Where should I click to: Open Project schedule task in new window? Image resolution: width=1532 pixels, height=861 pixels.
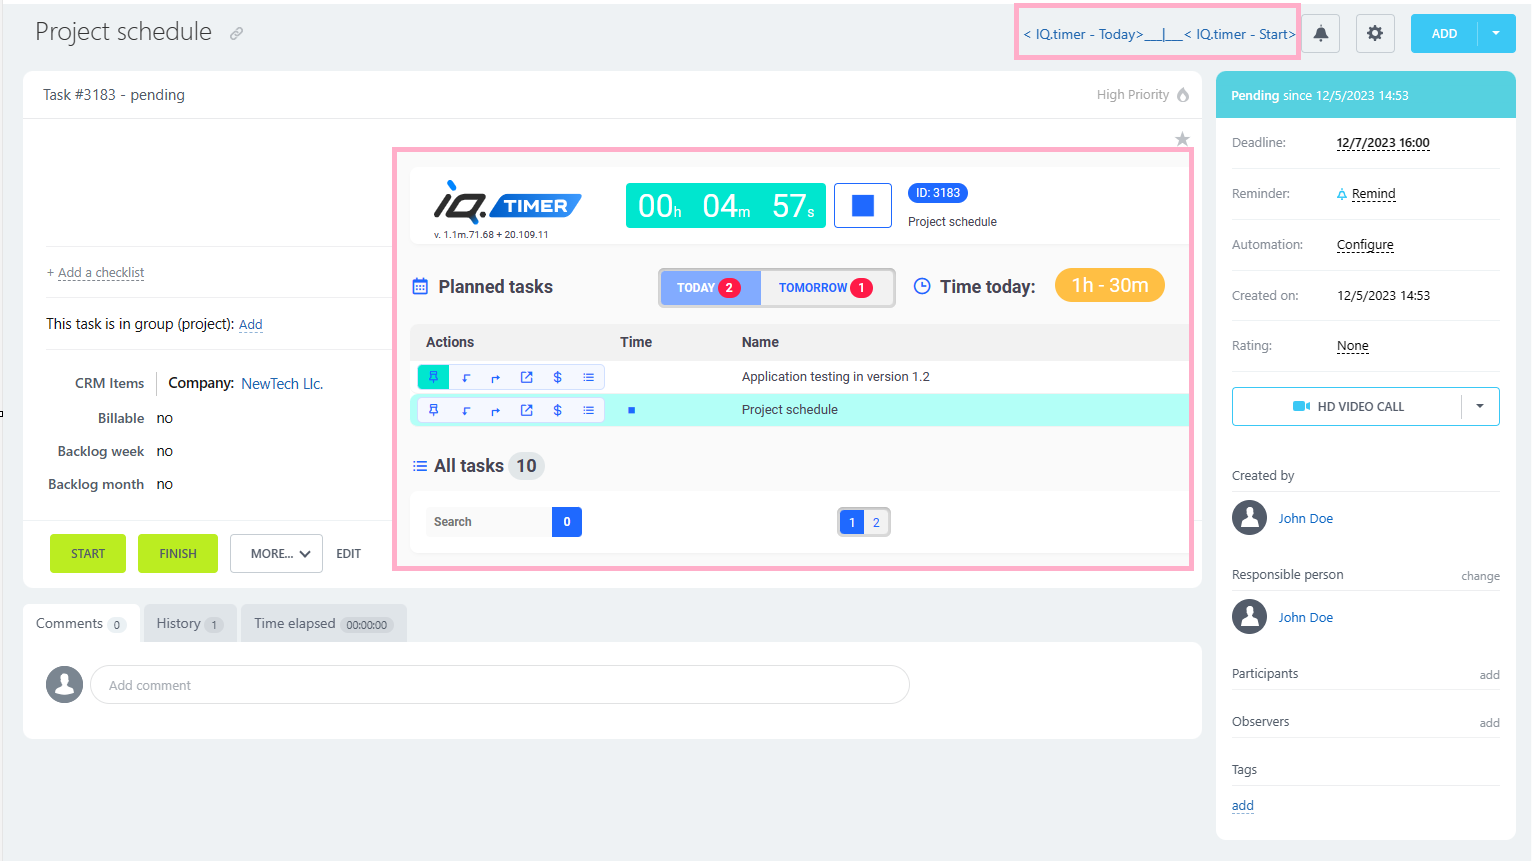(x=526, y=410)
